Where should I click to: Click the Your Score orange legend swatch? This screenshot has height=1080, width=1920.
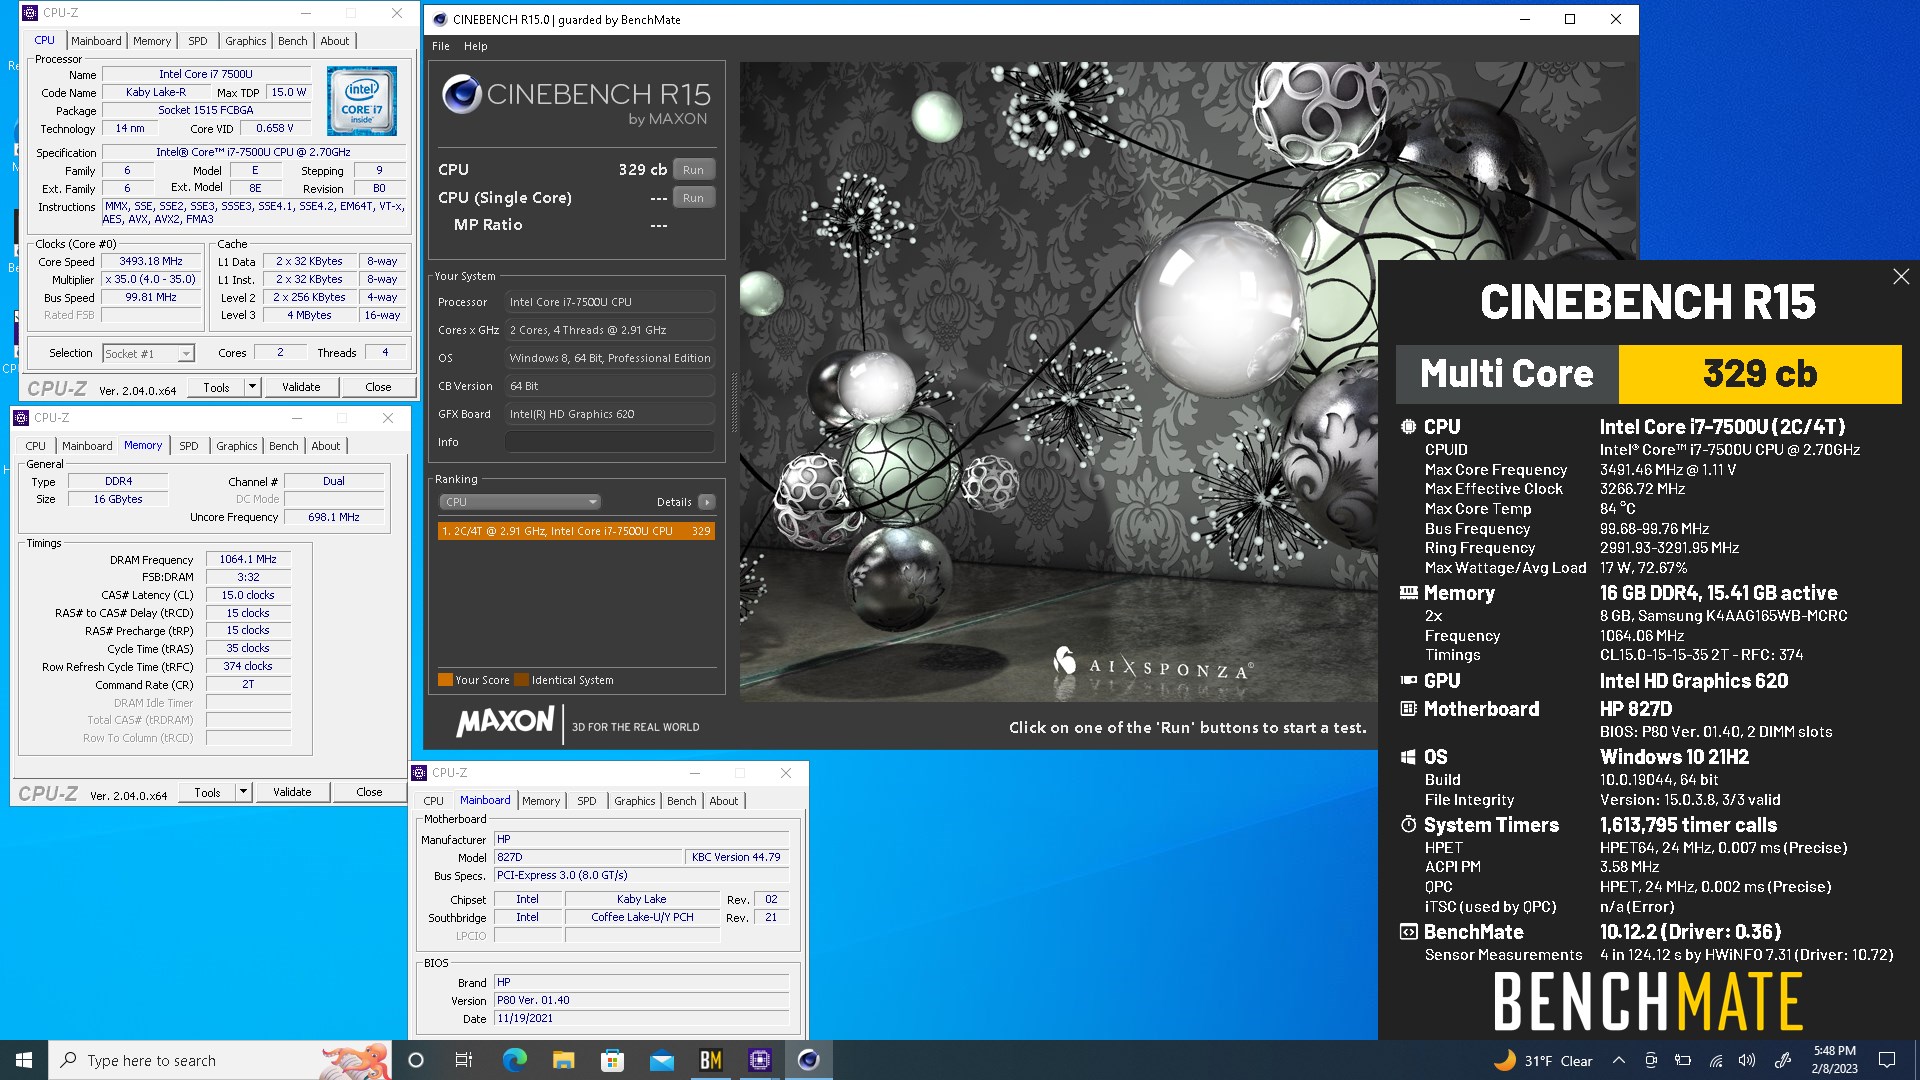coord(445,680)
